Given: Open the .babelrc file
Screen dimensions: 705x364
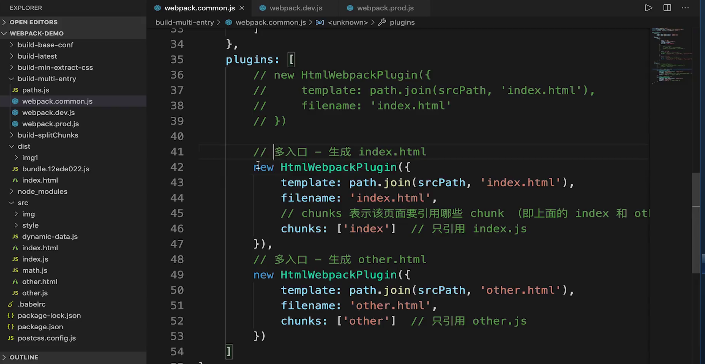Looking at the screenshot, I should tap(73, 304).
